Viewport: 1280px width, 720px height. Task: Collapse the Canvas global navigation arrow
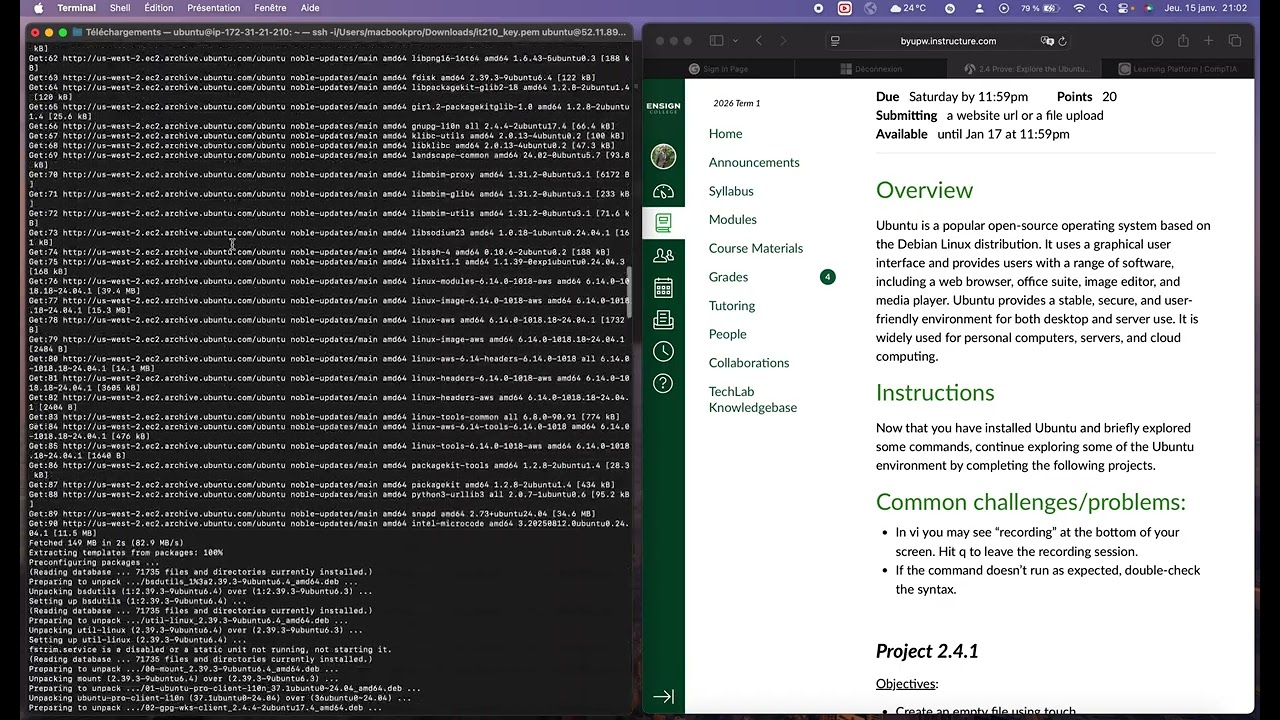point(663,696)
